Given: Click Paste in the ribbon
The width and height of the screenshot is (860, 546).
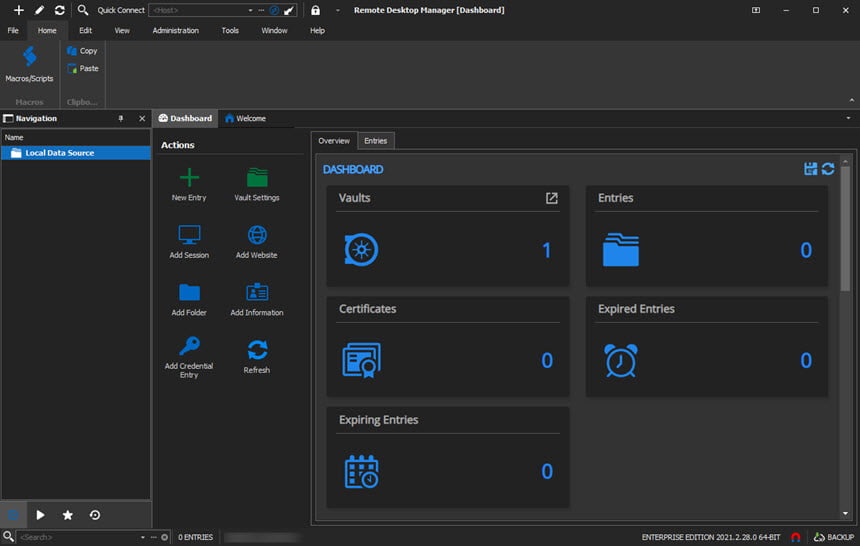Looking at the screenshot, I should tap(82, 69).
